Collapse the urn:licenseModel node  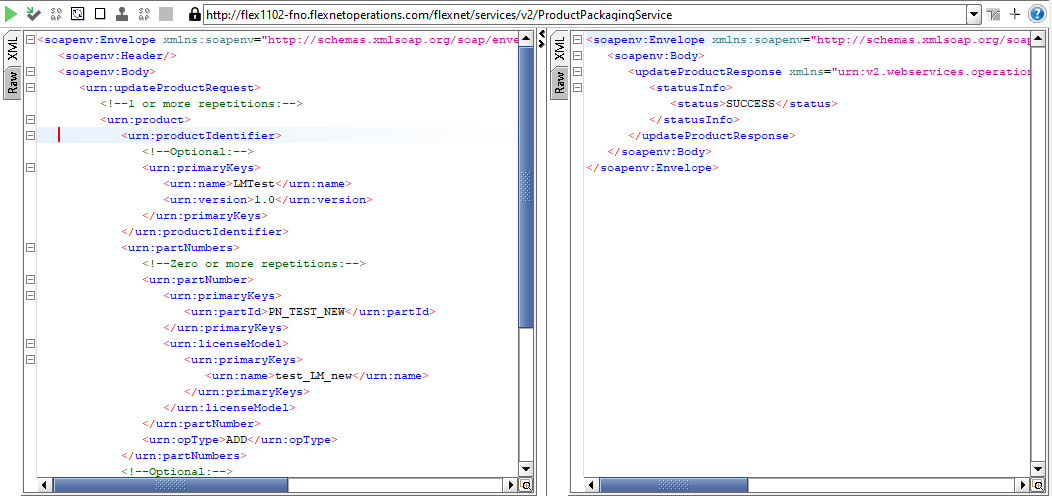(x=30, y=344)
